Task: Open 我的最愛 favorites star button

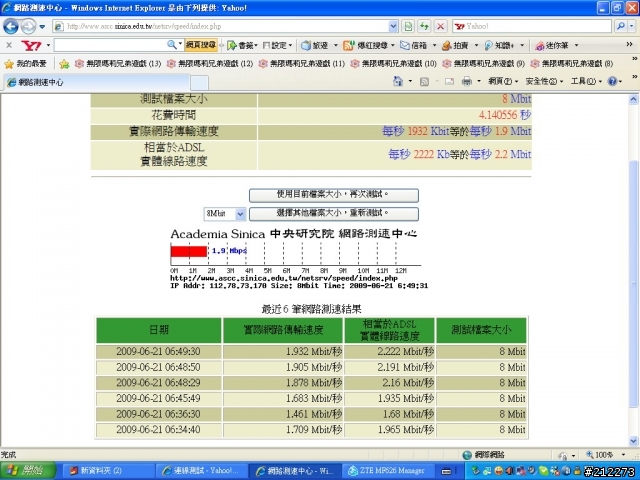Action: point(25,64)
